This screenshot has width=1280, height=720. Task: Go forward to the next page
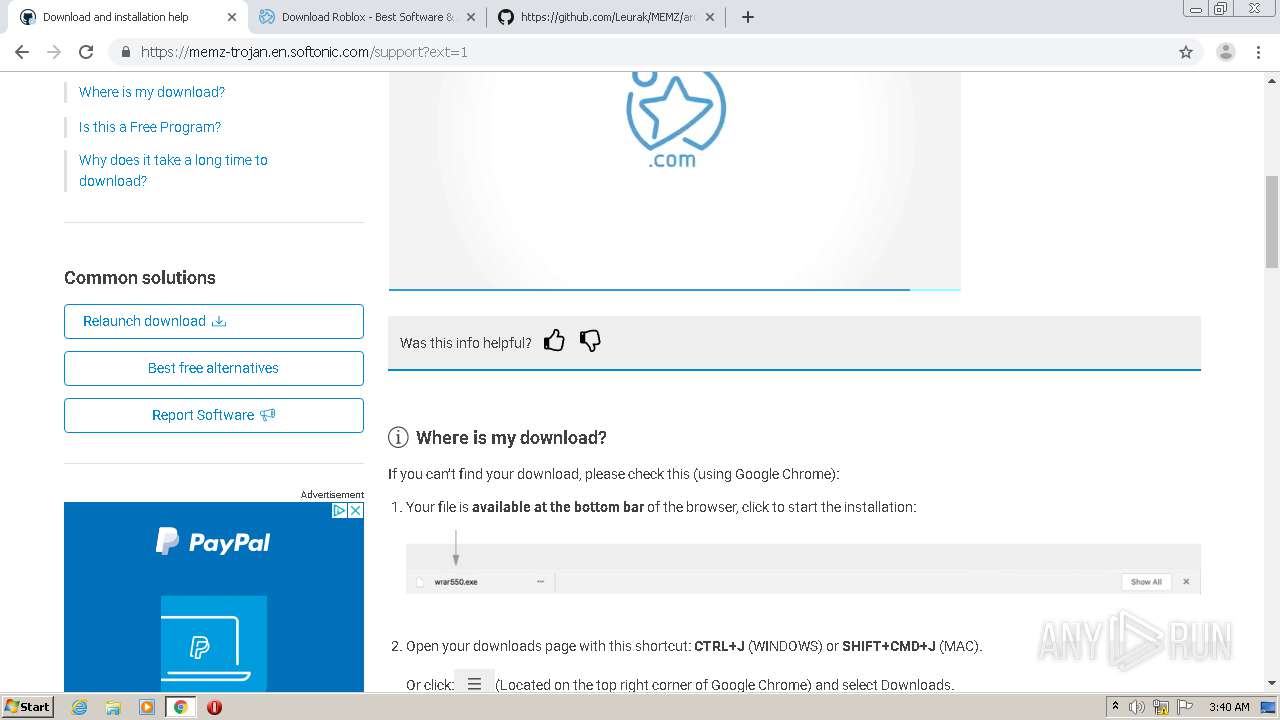coord(54,52)
